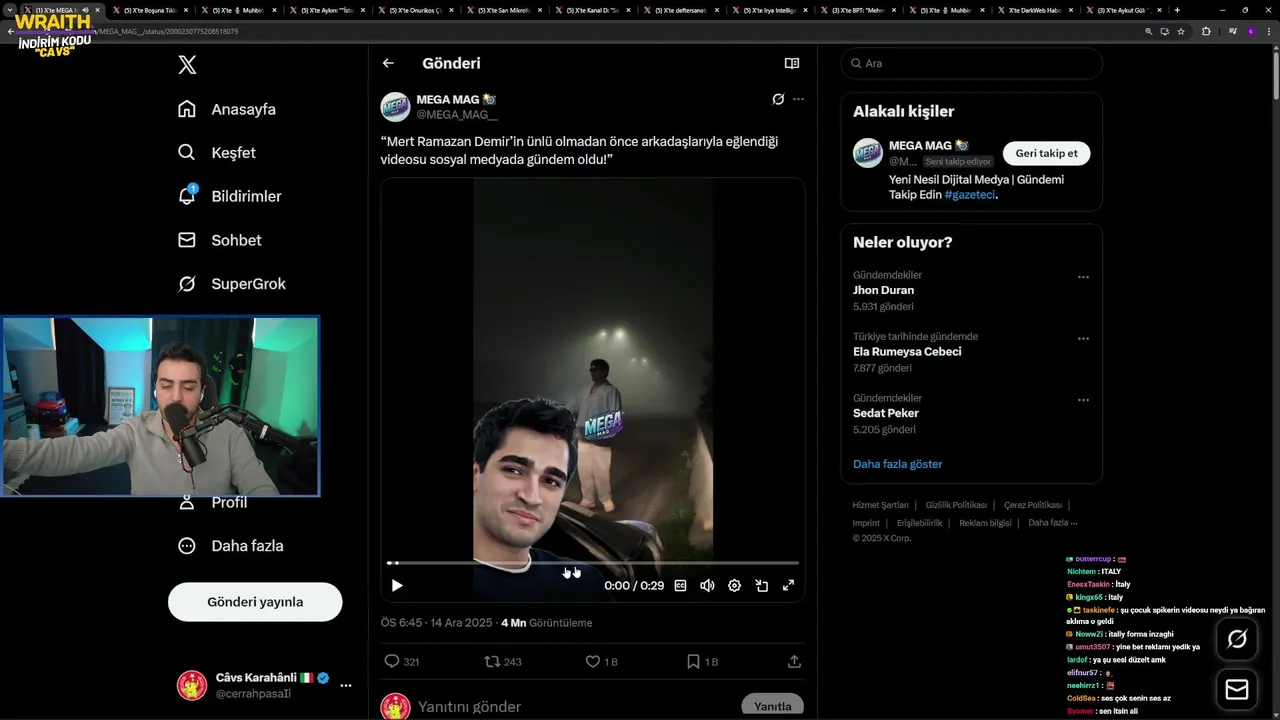Enter fullscreen video mode
Image resolution: width=1280 pixels, height=720 pixels.
click(x=788, y=586)
